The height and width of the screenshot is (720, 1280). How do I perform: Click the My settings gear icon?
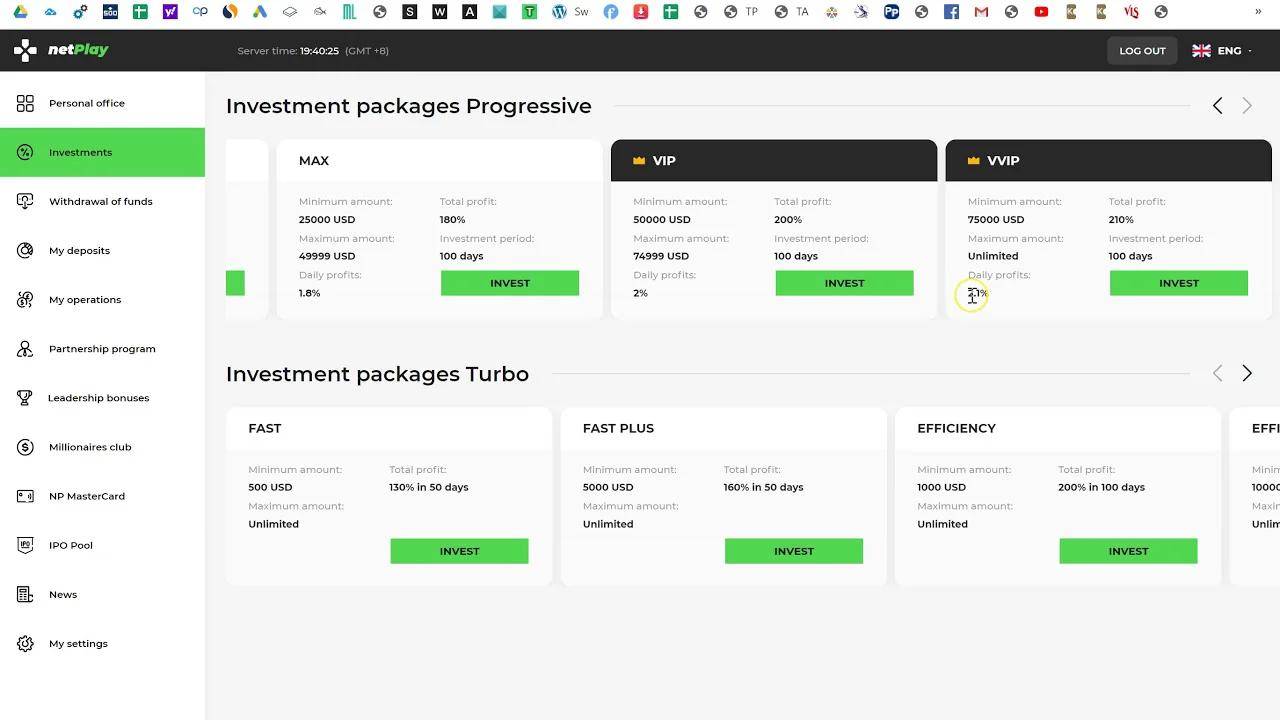pos(25,643)
